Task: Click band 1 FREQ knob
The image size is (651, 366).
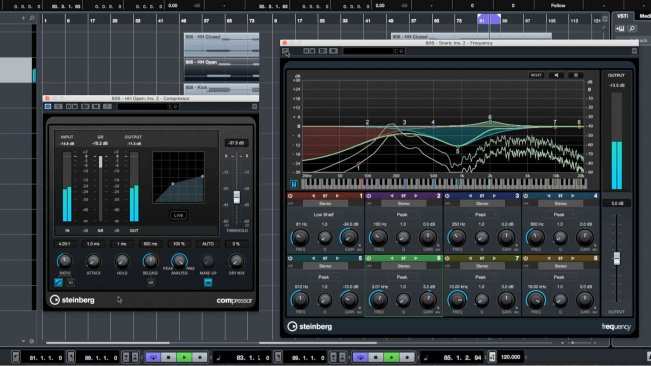Action: pyautogui.click(x=300, y=238)
